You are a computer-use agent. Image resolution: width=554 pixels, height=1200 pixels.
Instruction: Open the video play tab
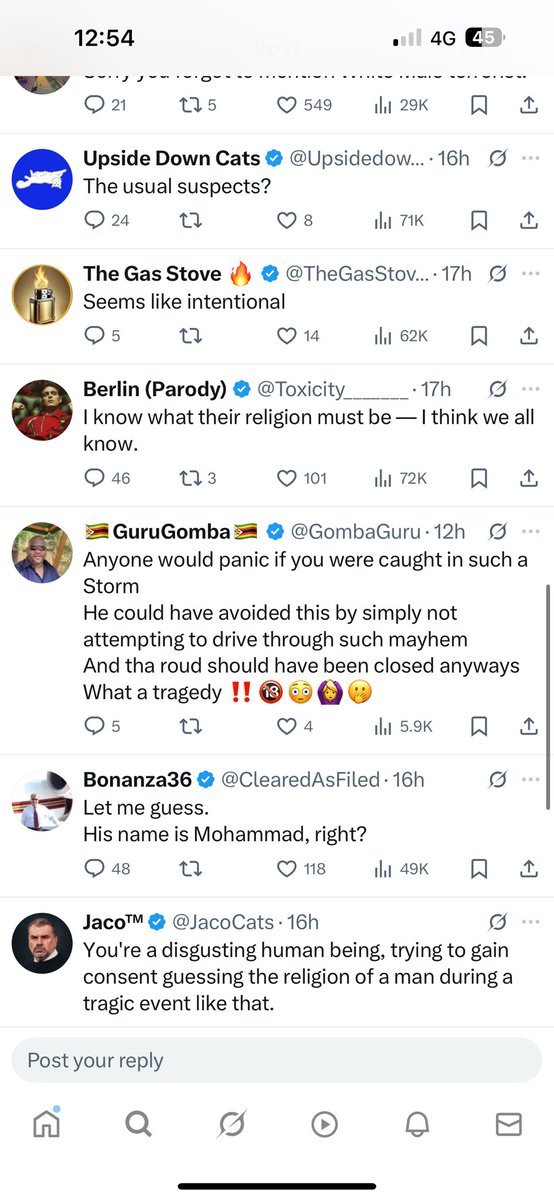click(324, 1124)
